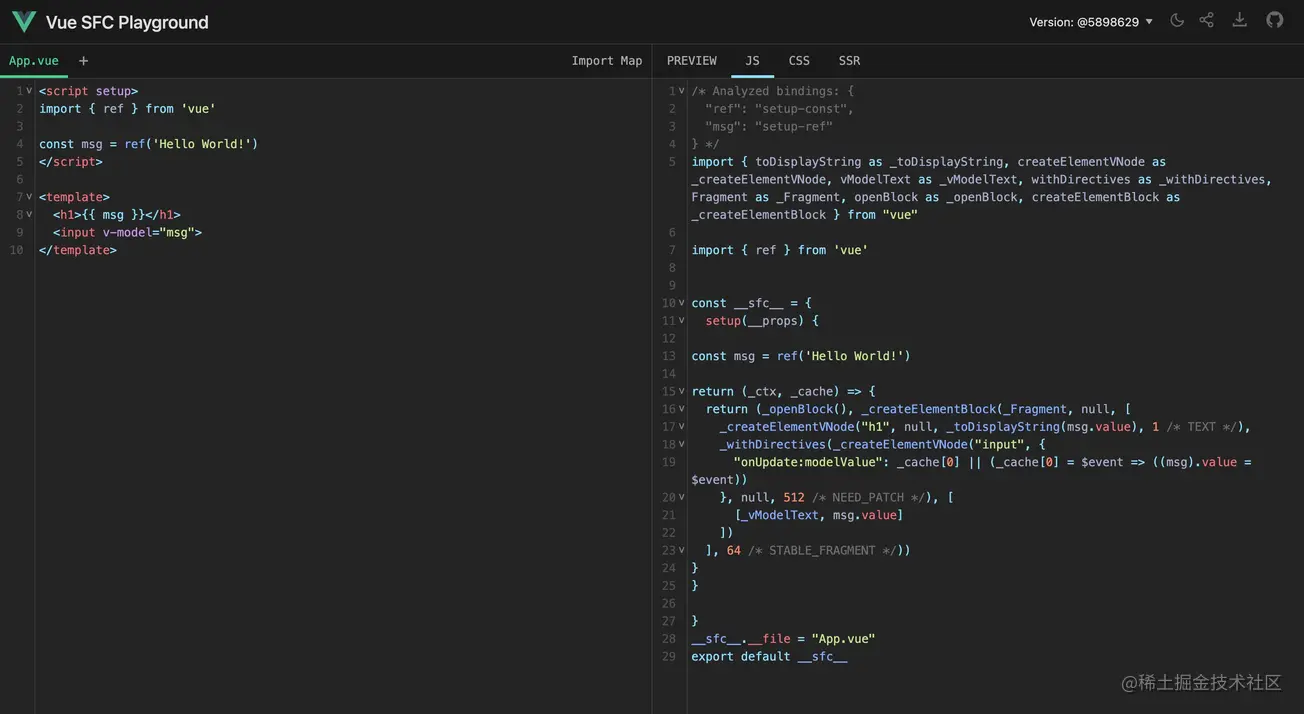Click v-model="msg" attribute in editor
Screen dimensions: 1304x714
point(149,232)
